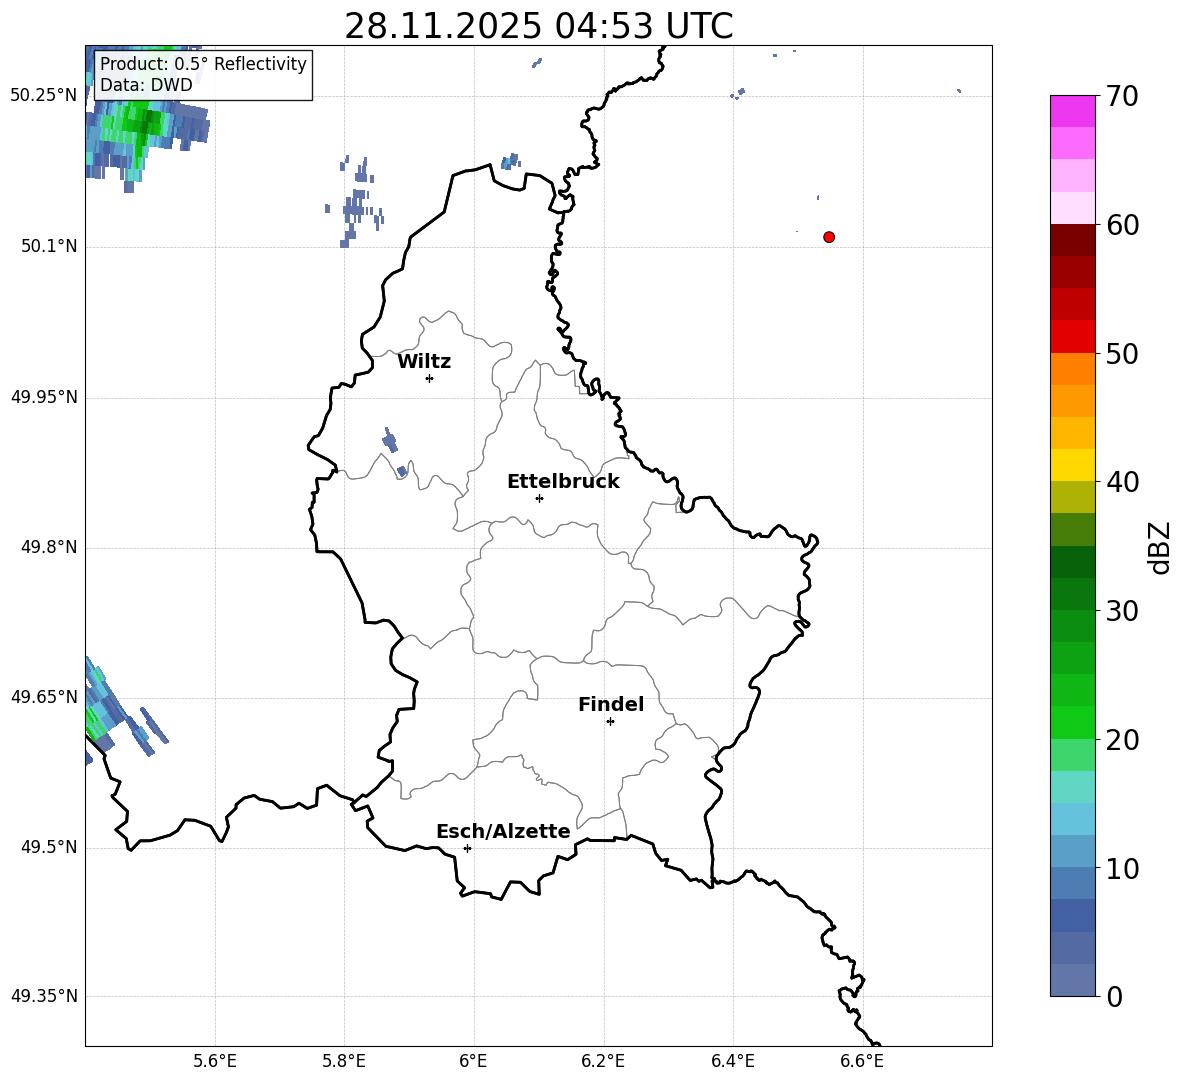Image resolution: width=1184 pixels, height=1081 pixels.
Task: Click the bright green colorbar segment at 20
Action: point(1072,722)
